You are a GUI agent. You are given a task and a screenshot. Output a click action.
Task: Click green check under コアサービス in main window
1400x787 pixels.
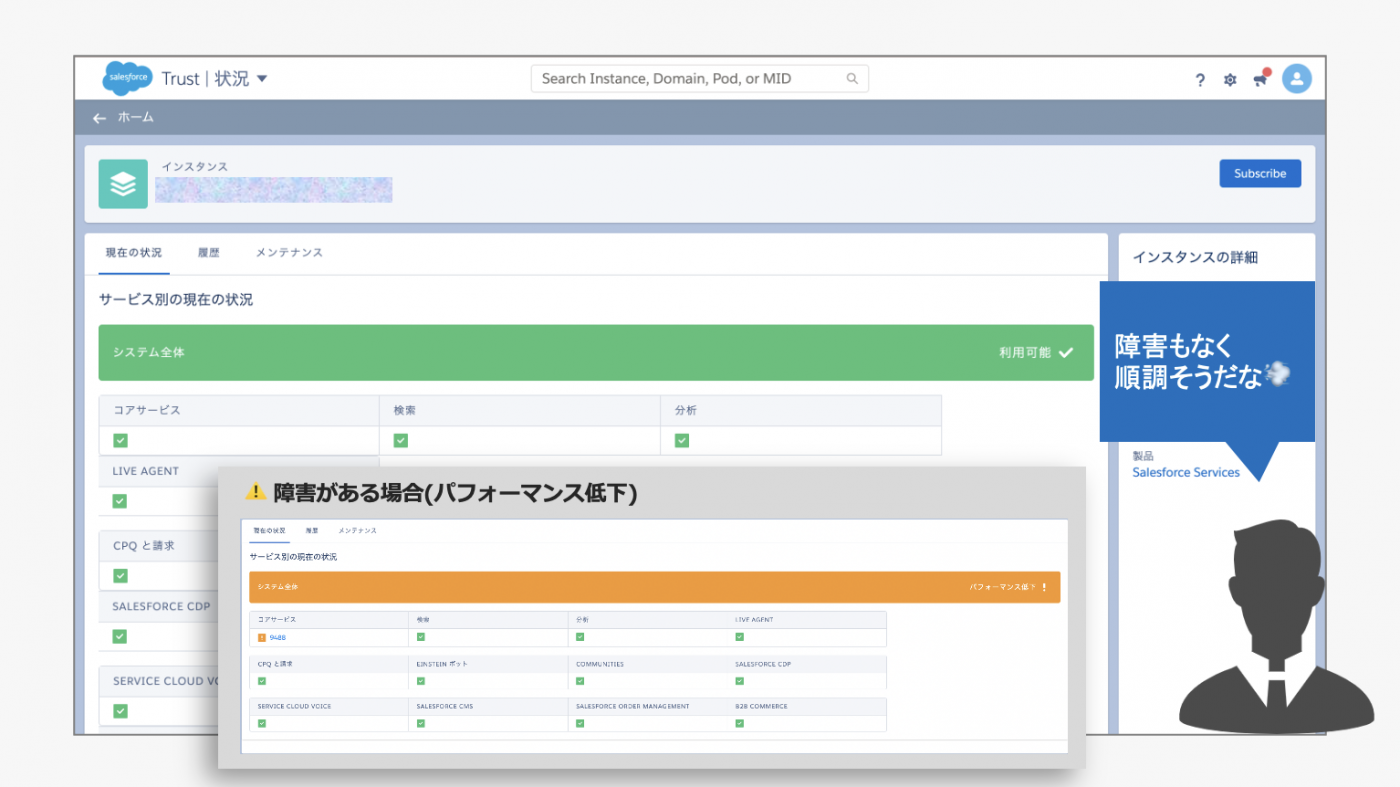tap(120, 440)
